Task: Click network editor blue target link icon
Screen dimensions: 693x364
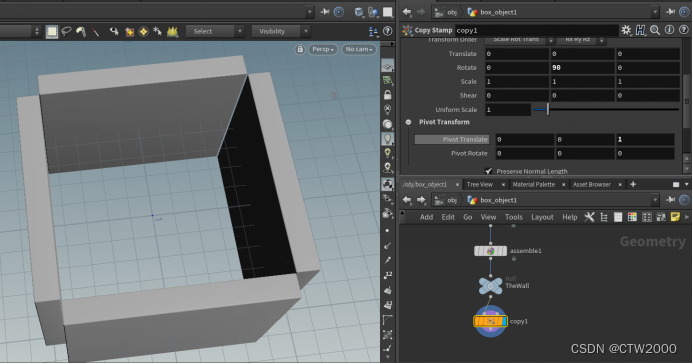Action: tap(684, 200)
